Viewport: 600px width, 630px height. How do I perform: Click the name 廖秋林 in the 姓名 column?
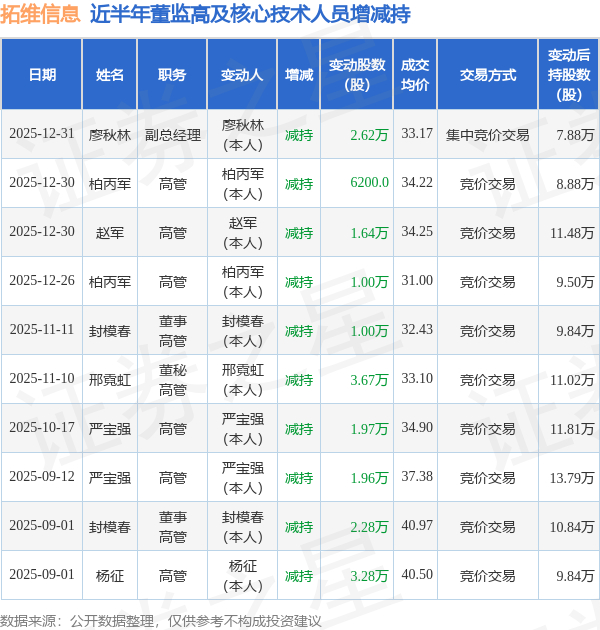[110, 135]
